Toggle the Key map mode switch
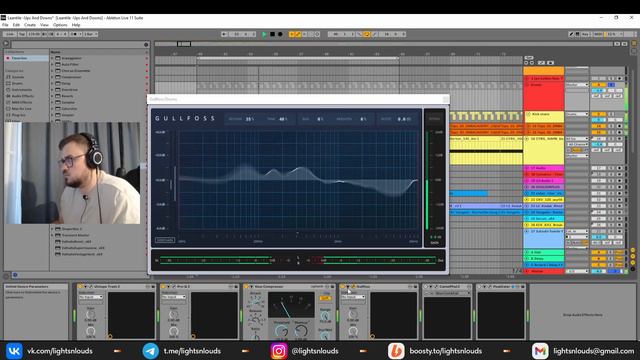The height and width of the screenshot is (360, 640). tap(585, 34)
